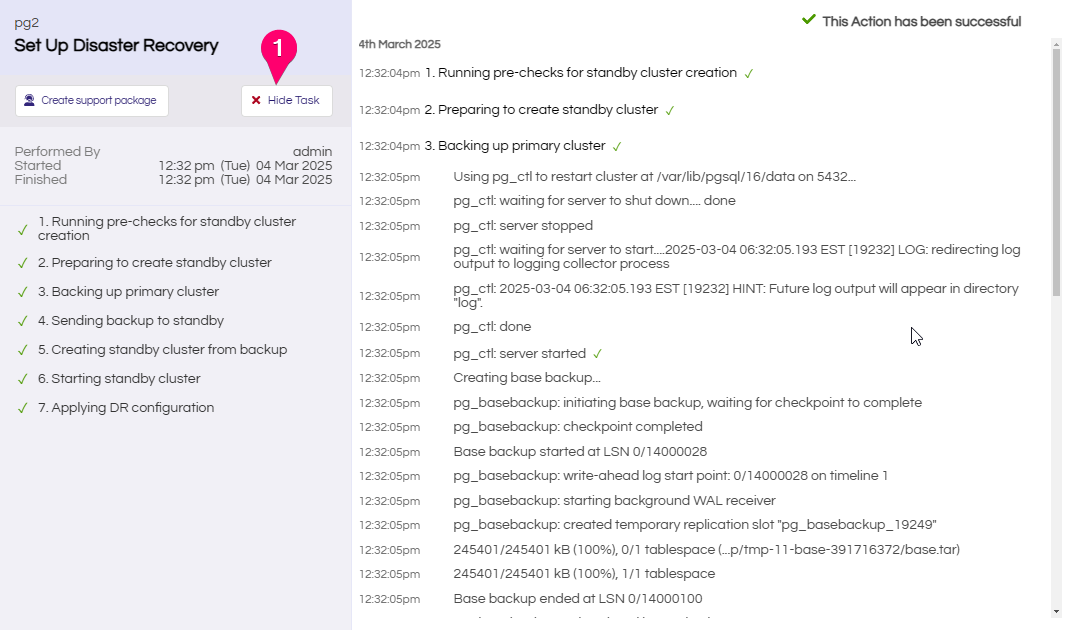The image size is (1081, 630).
Task: Click log heading '1. Running pre-checks for standby'
Action: click(x=581, y=73)
